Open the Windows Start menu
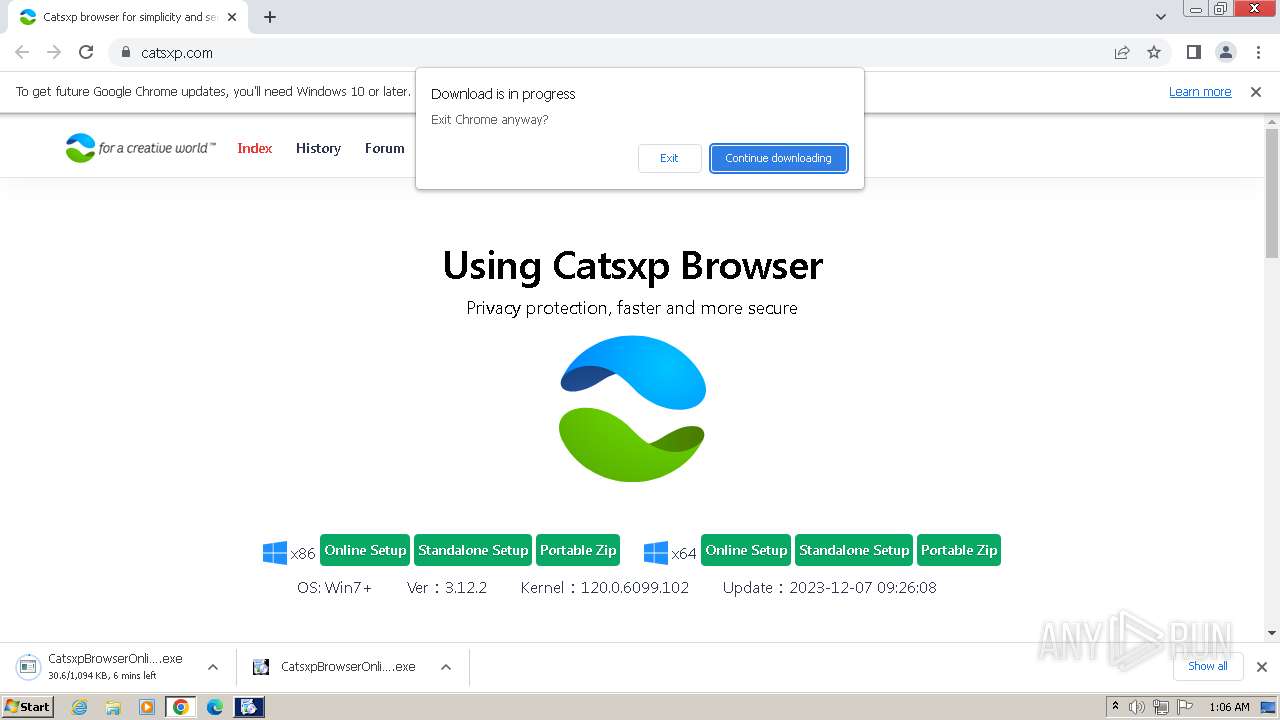The width and height of the screenshot is (1280, 720). [x=27, y=706]
